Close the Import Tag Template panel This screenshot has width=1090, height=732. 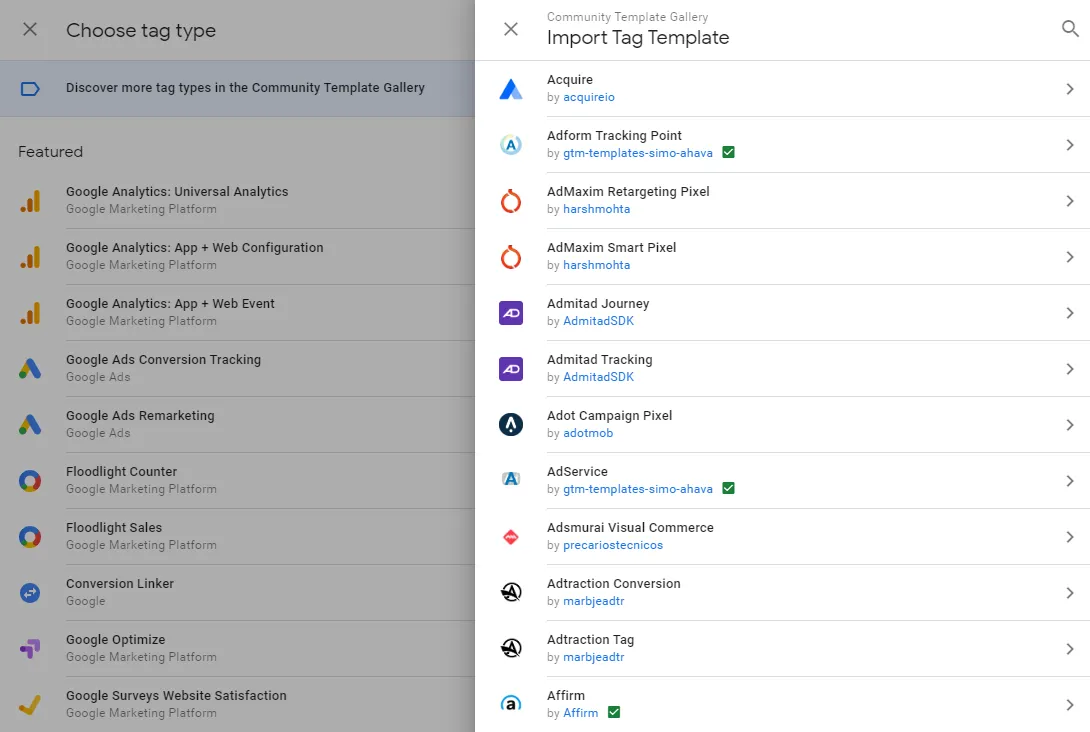[x=511, y=29]
